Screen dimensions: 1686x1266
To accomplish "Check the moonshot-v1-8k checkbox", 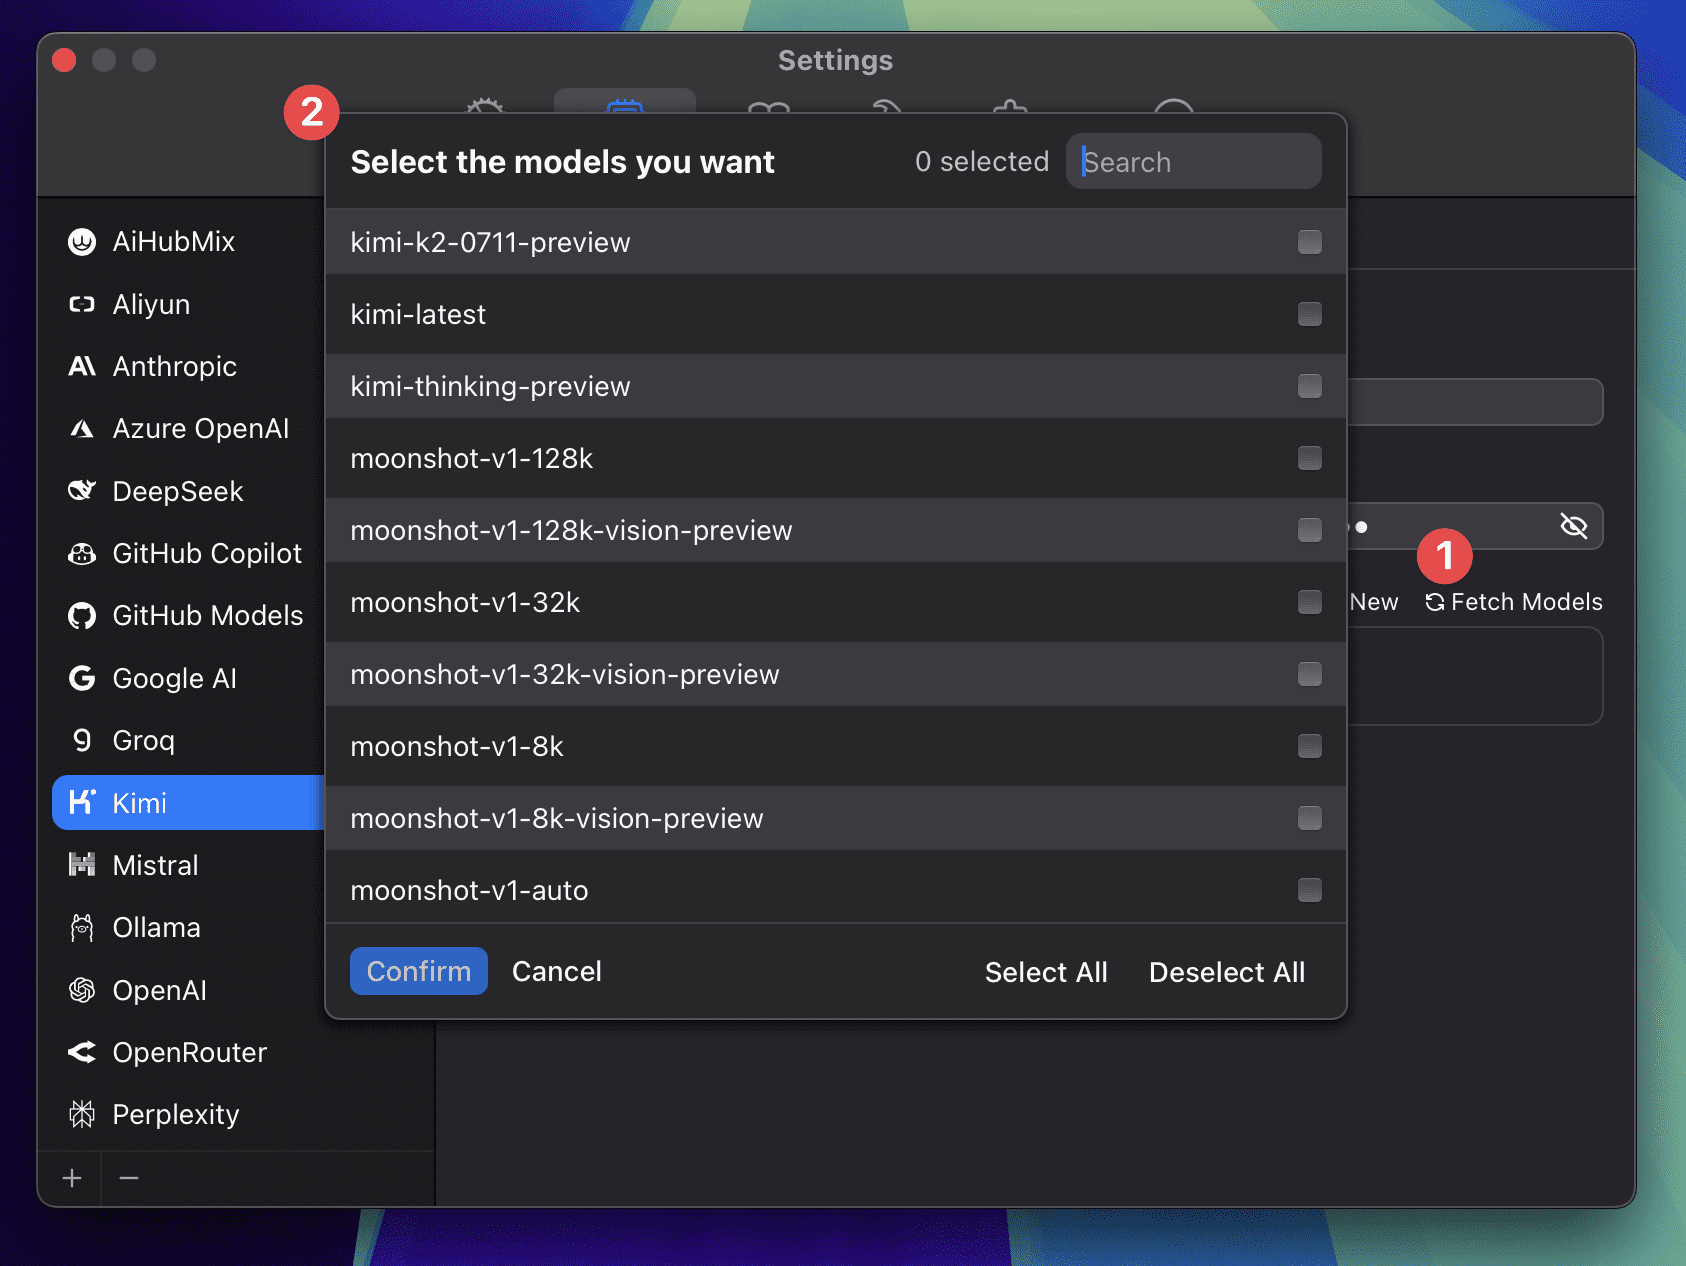I will pos(1310,746).
